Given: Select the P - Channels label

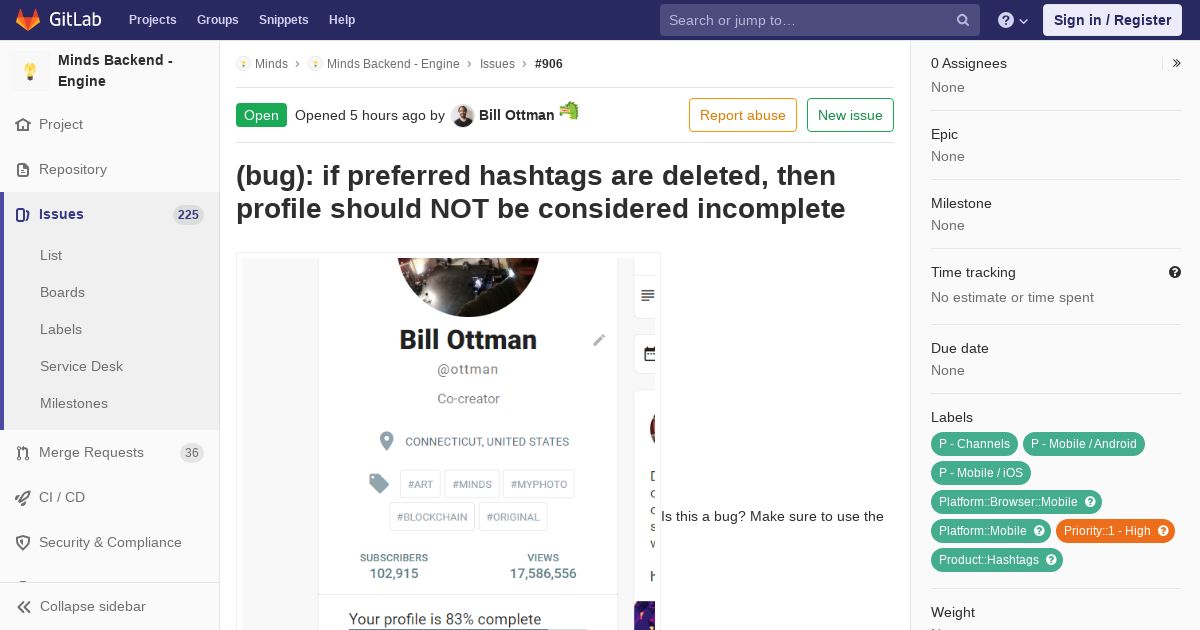Looking at the screenshot, I should tap(974, 444).
